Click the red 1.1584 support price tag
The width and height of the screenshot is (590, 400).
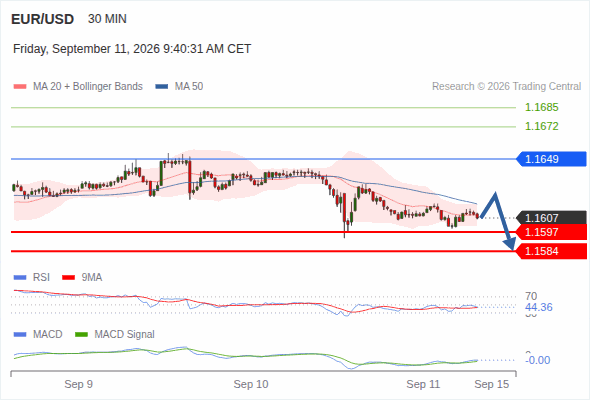click(x=551, y=251)
